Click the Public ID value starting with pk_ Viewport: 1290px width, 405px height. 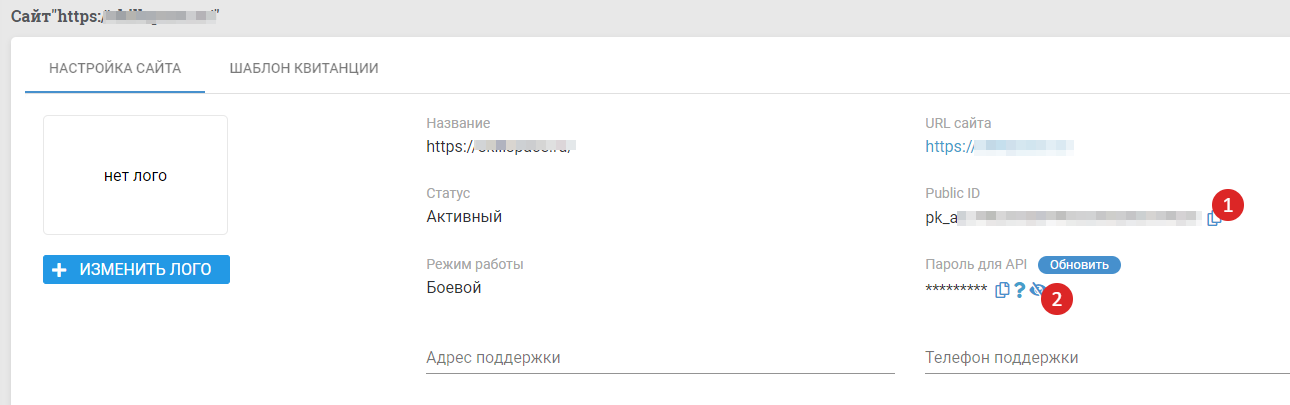[1063, 217]
